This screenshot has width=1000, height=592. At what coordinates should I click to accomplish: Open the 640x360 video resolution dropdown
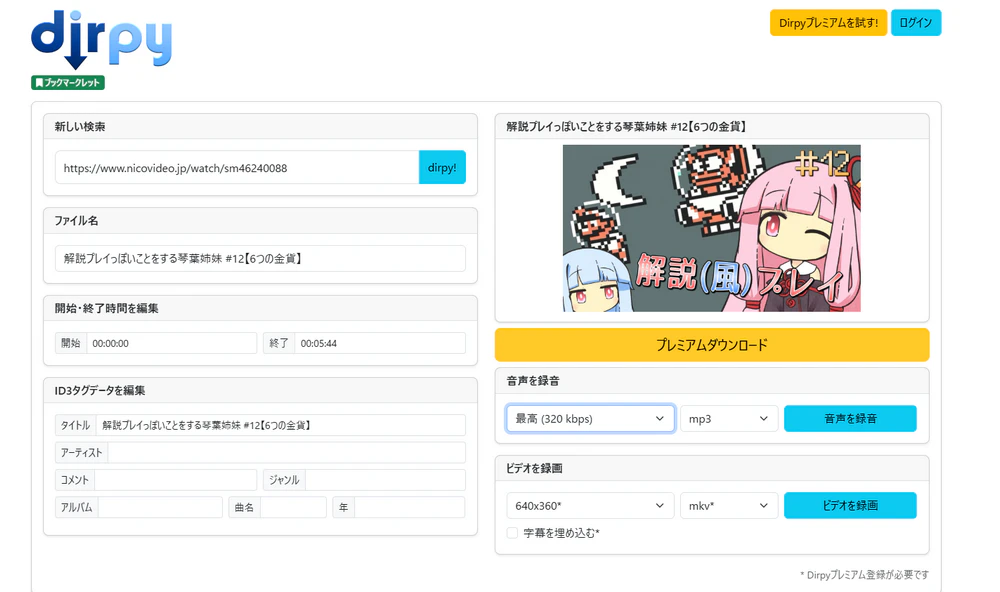[589, 505]
